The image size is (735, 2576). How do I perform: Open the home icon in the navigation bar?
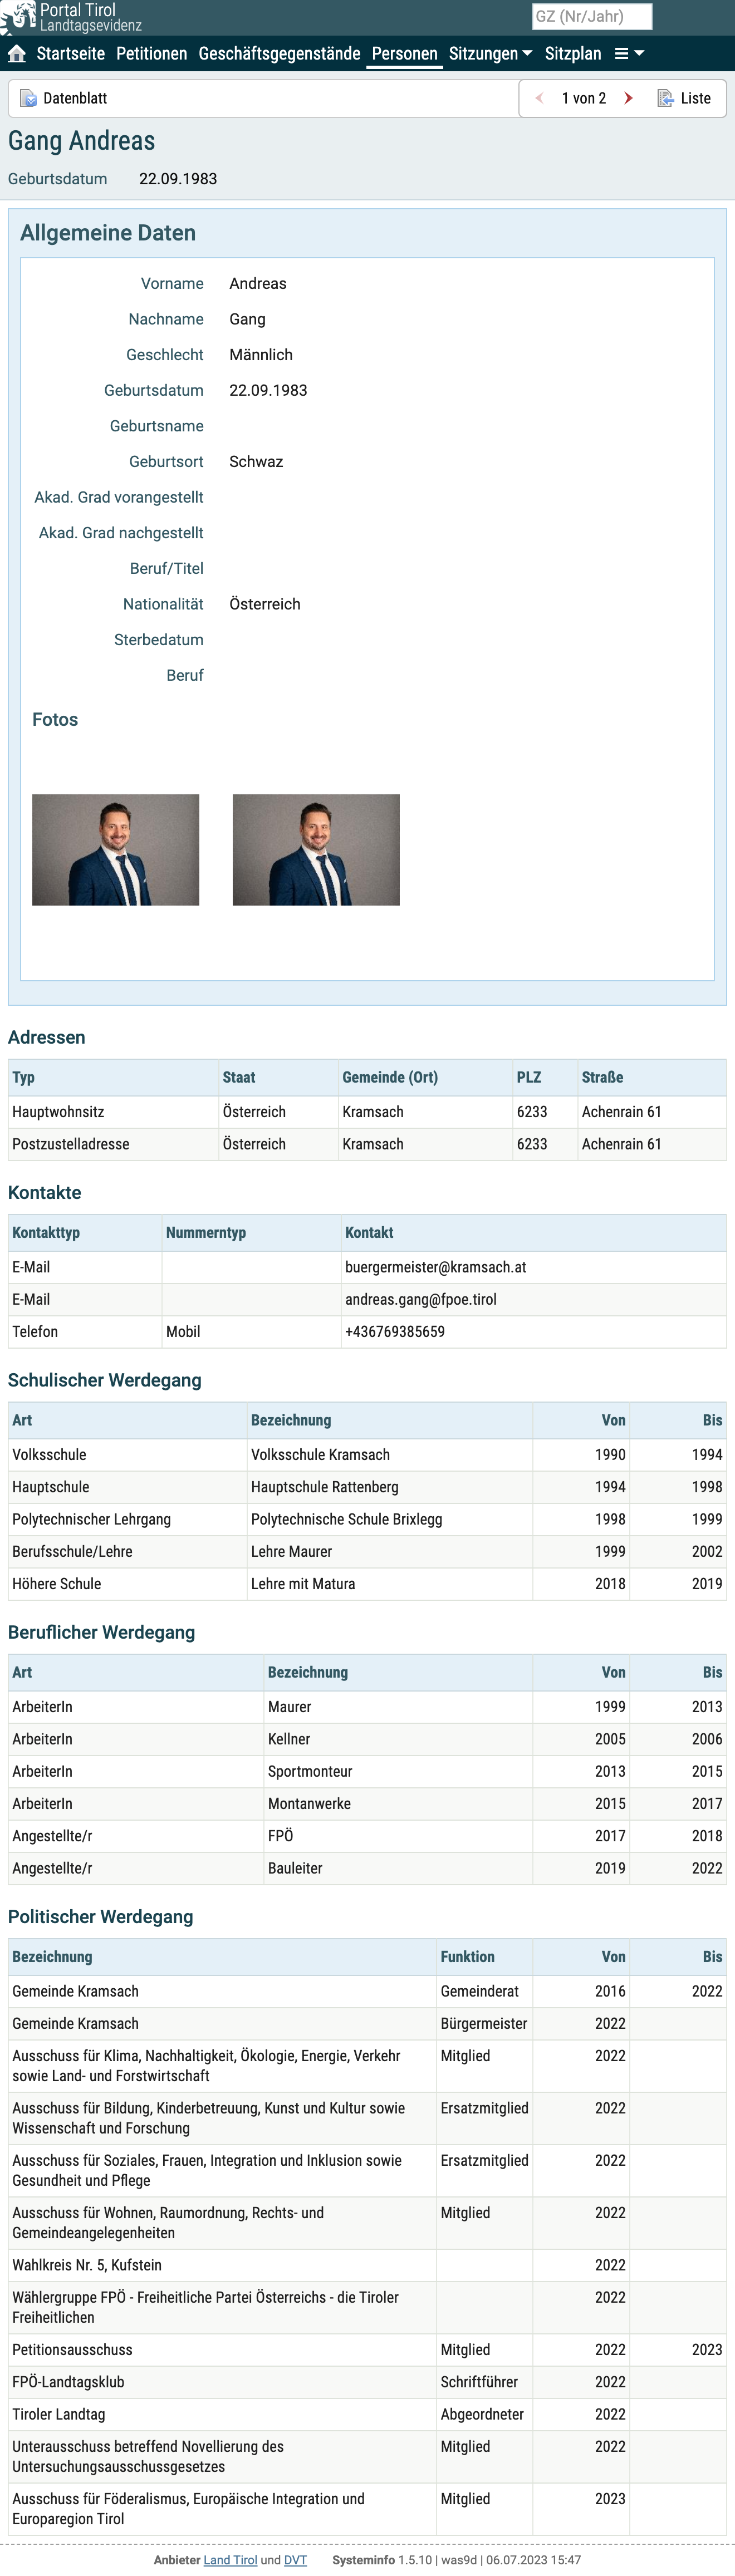point(17,54)
